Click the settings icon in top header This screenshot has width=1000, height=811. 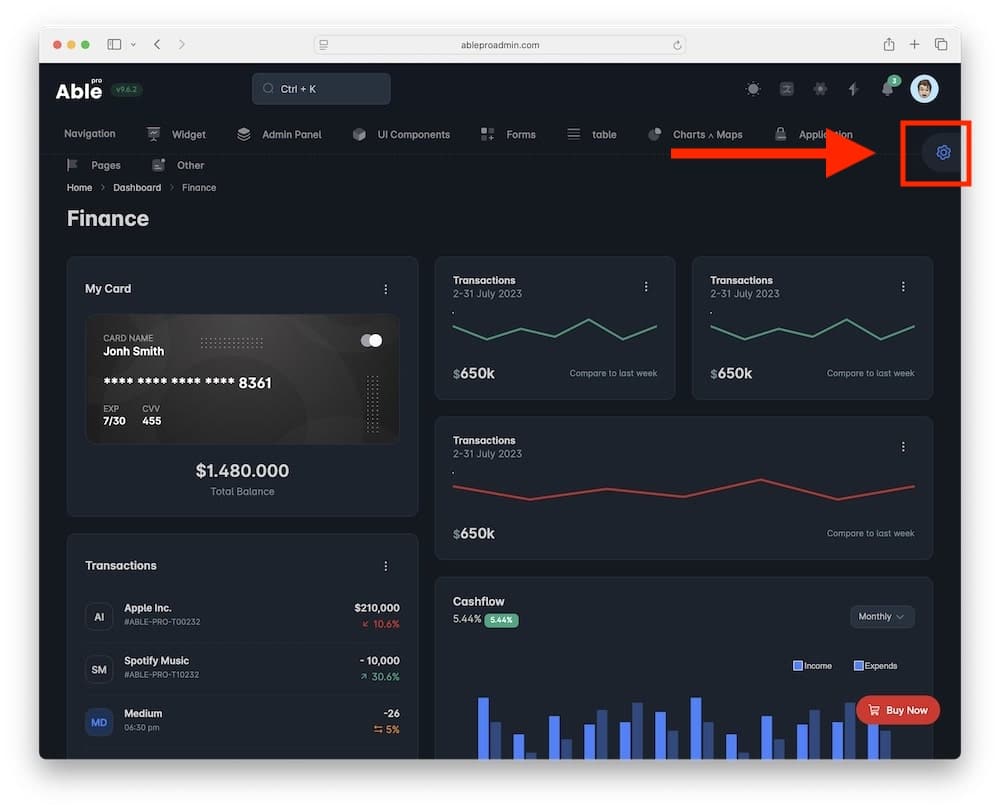[820, 89]
